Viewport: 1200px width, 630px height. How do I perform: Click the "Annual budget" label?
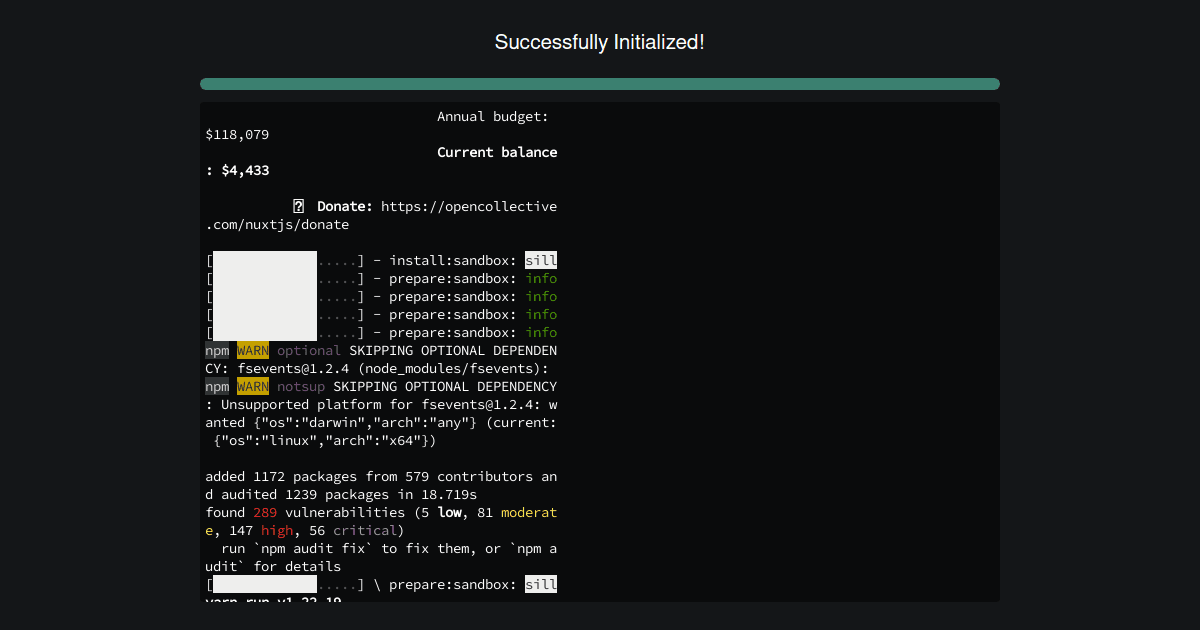[x=492, y=116]
